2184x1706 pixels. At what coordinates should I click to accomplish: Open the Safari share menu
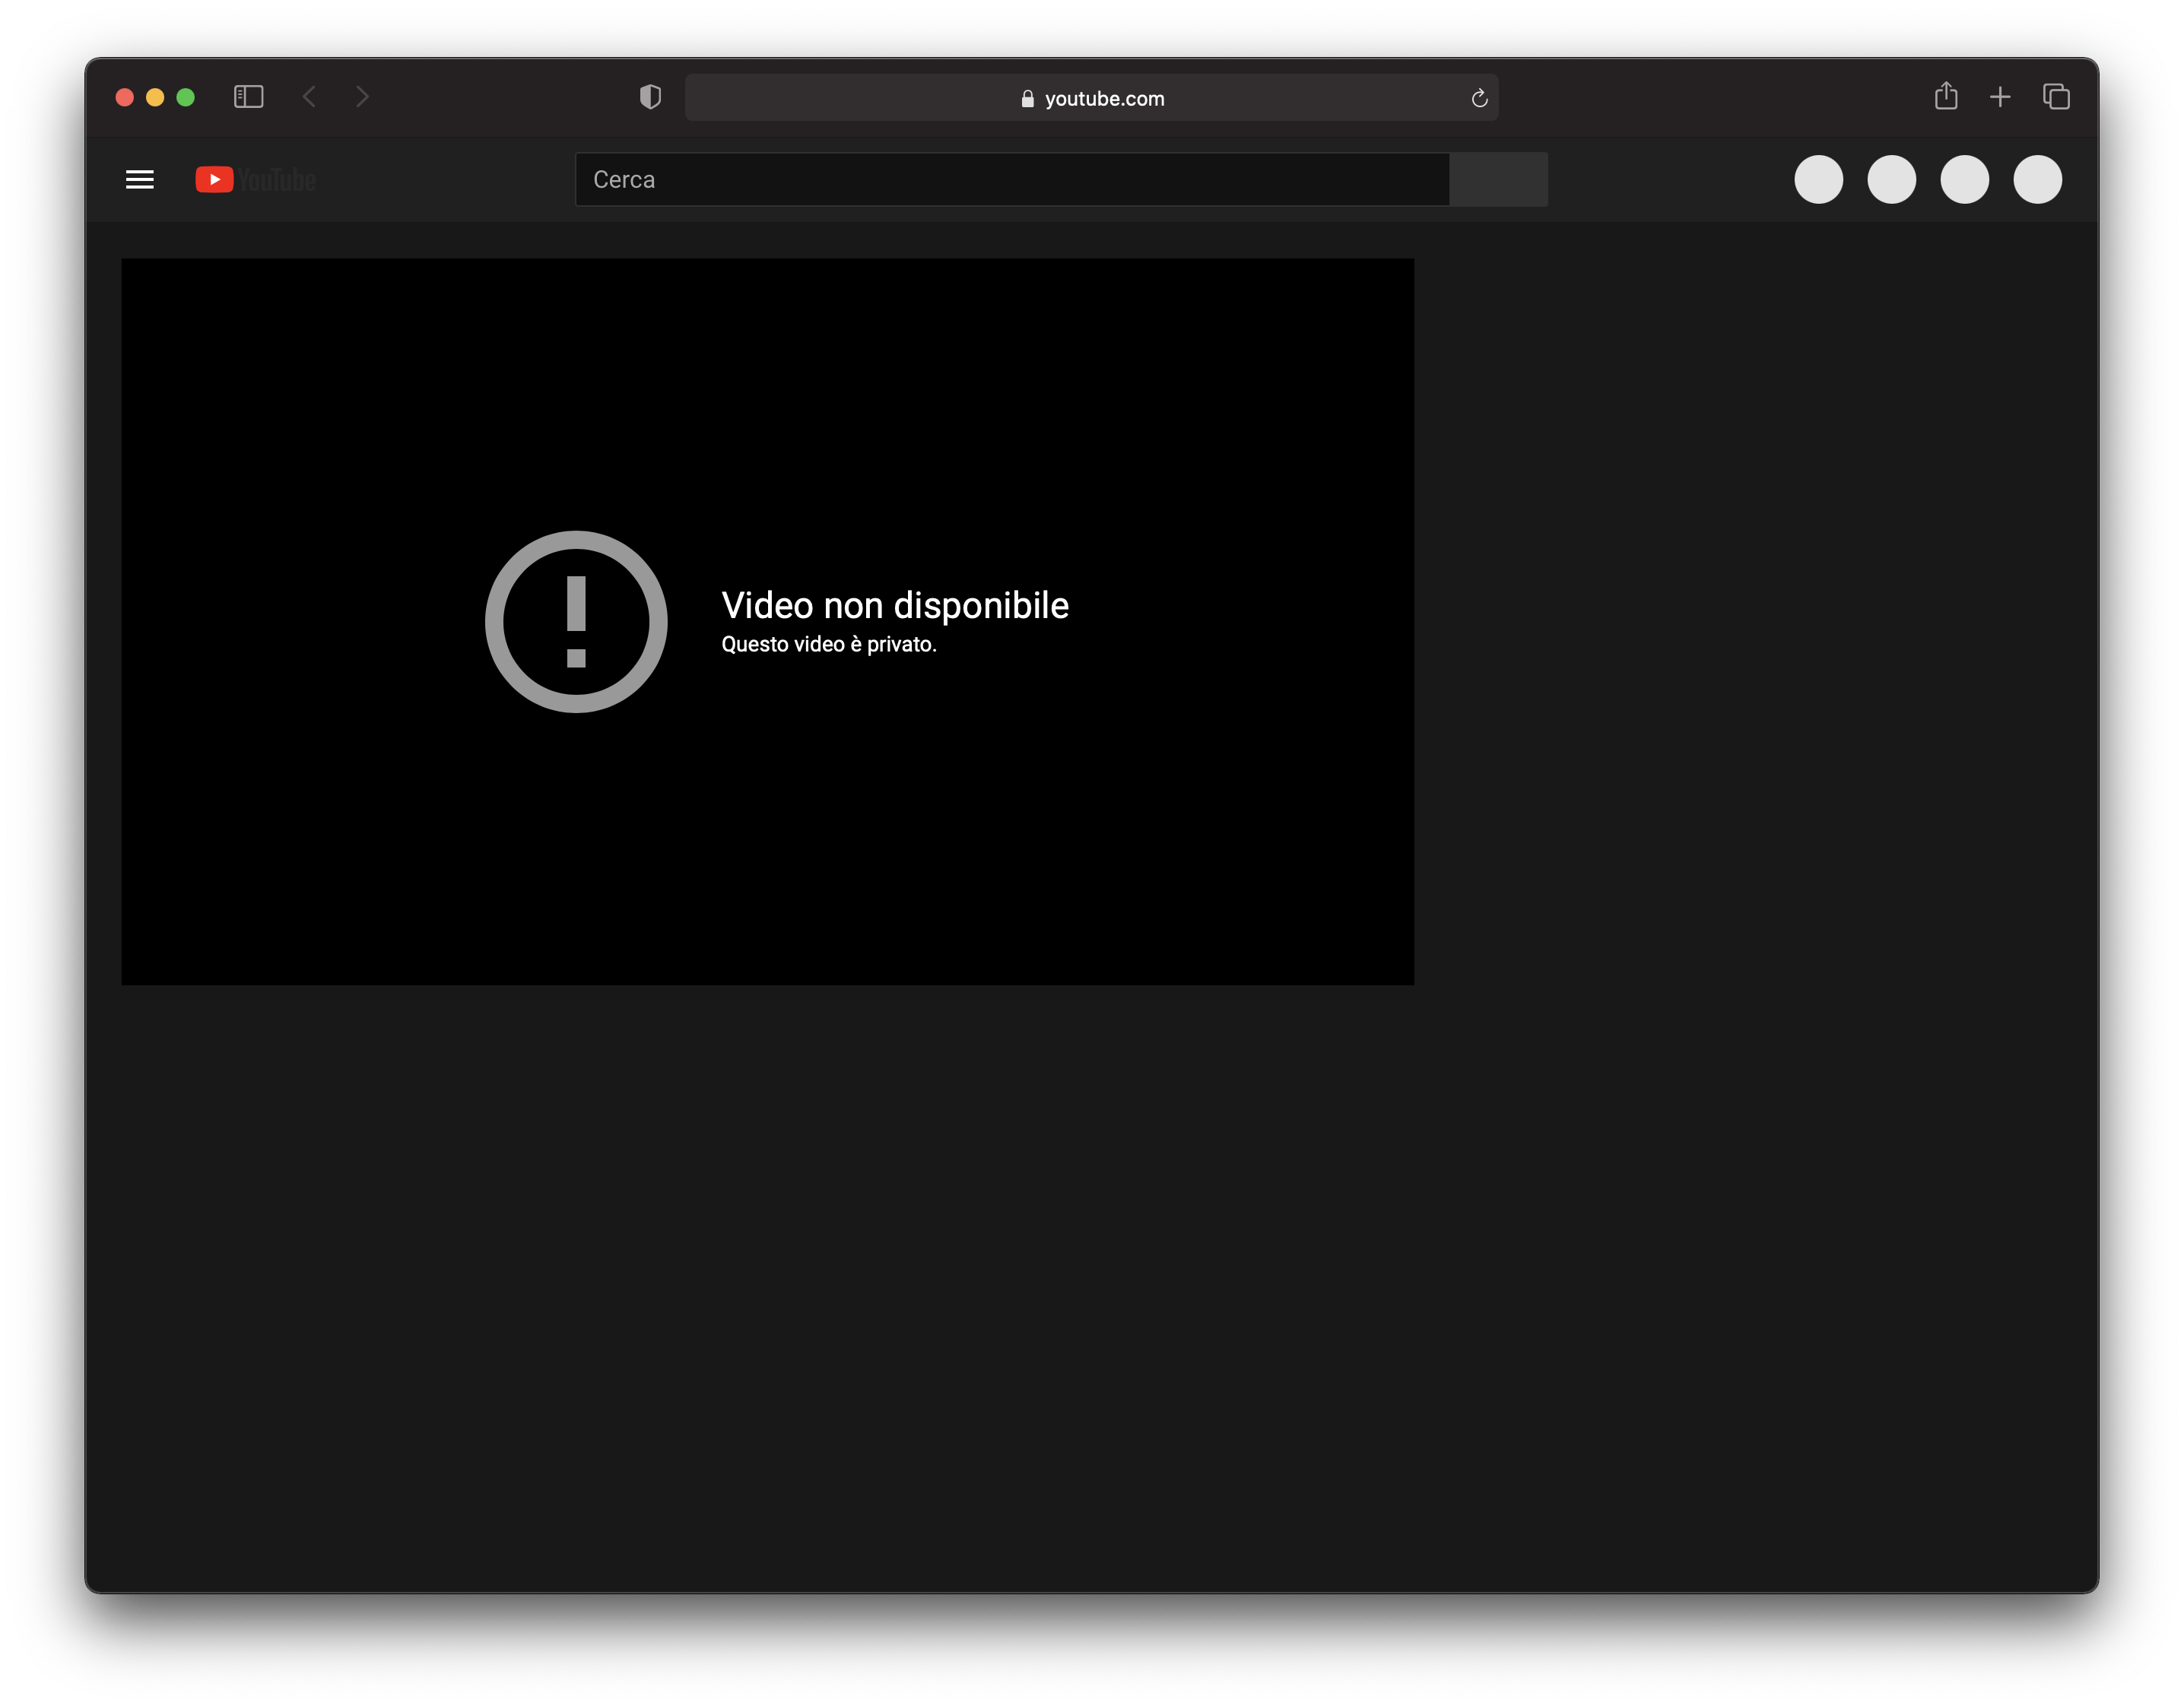(x=1945, y=97)
